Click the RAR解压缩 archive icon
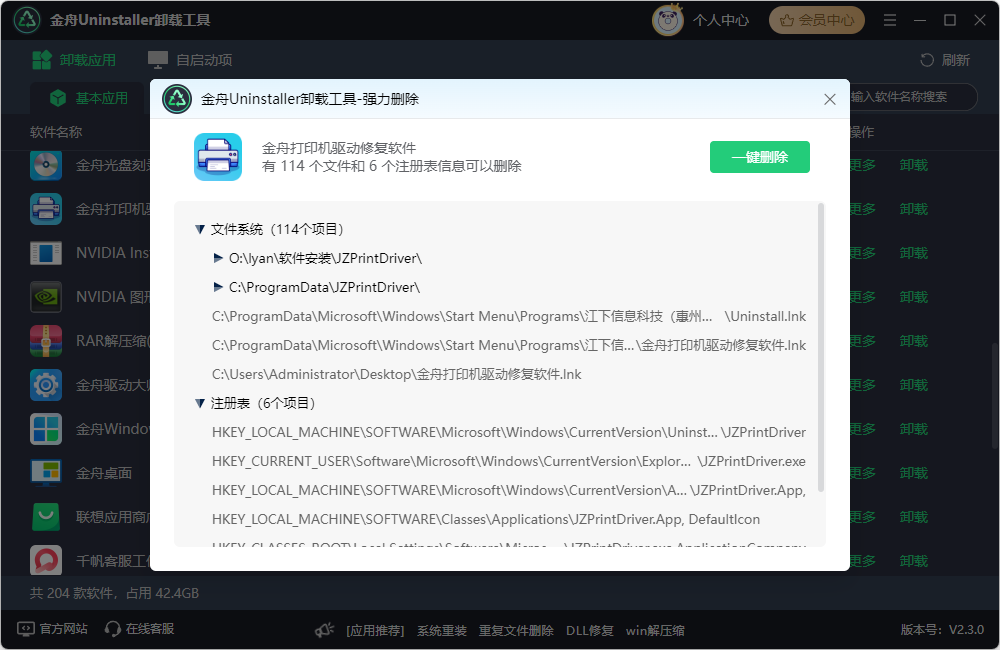The width and height of the screenshot is (1000, 650). (x=46, y=341)
